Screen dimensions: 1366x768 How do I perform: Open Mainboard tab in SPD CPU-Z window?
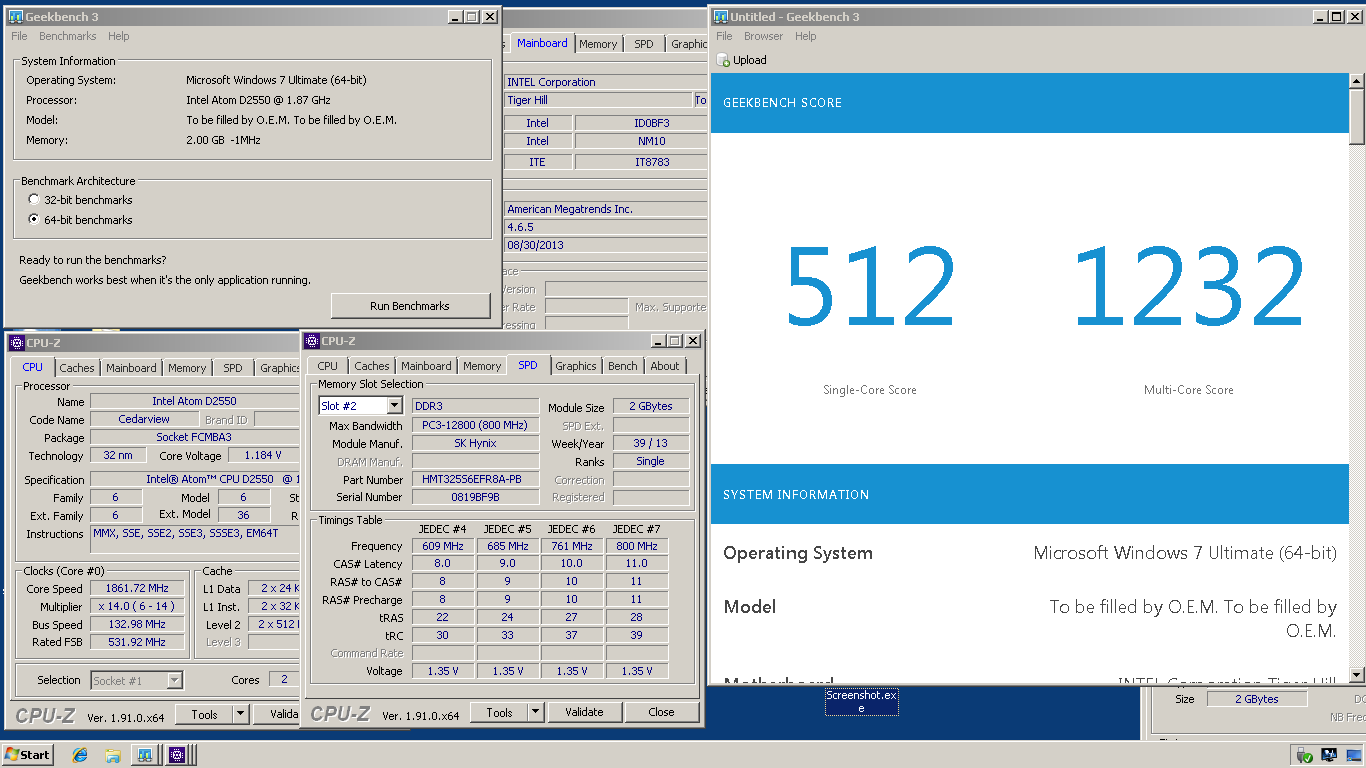[426, 366]
